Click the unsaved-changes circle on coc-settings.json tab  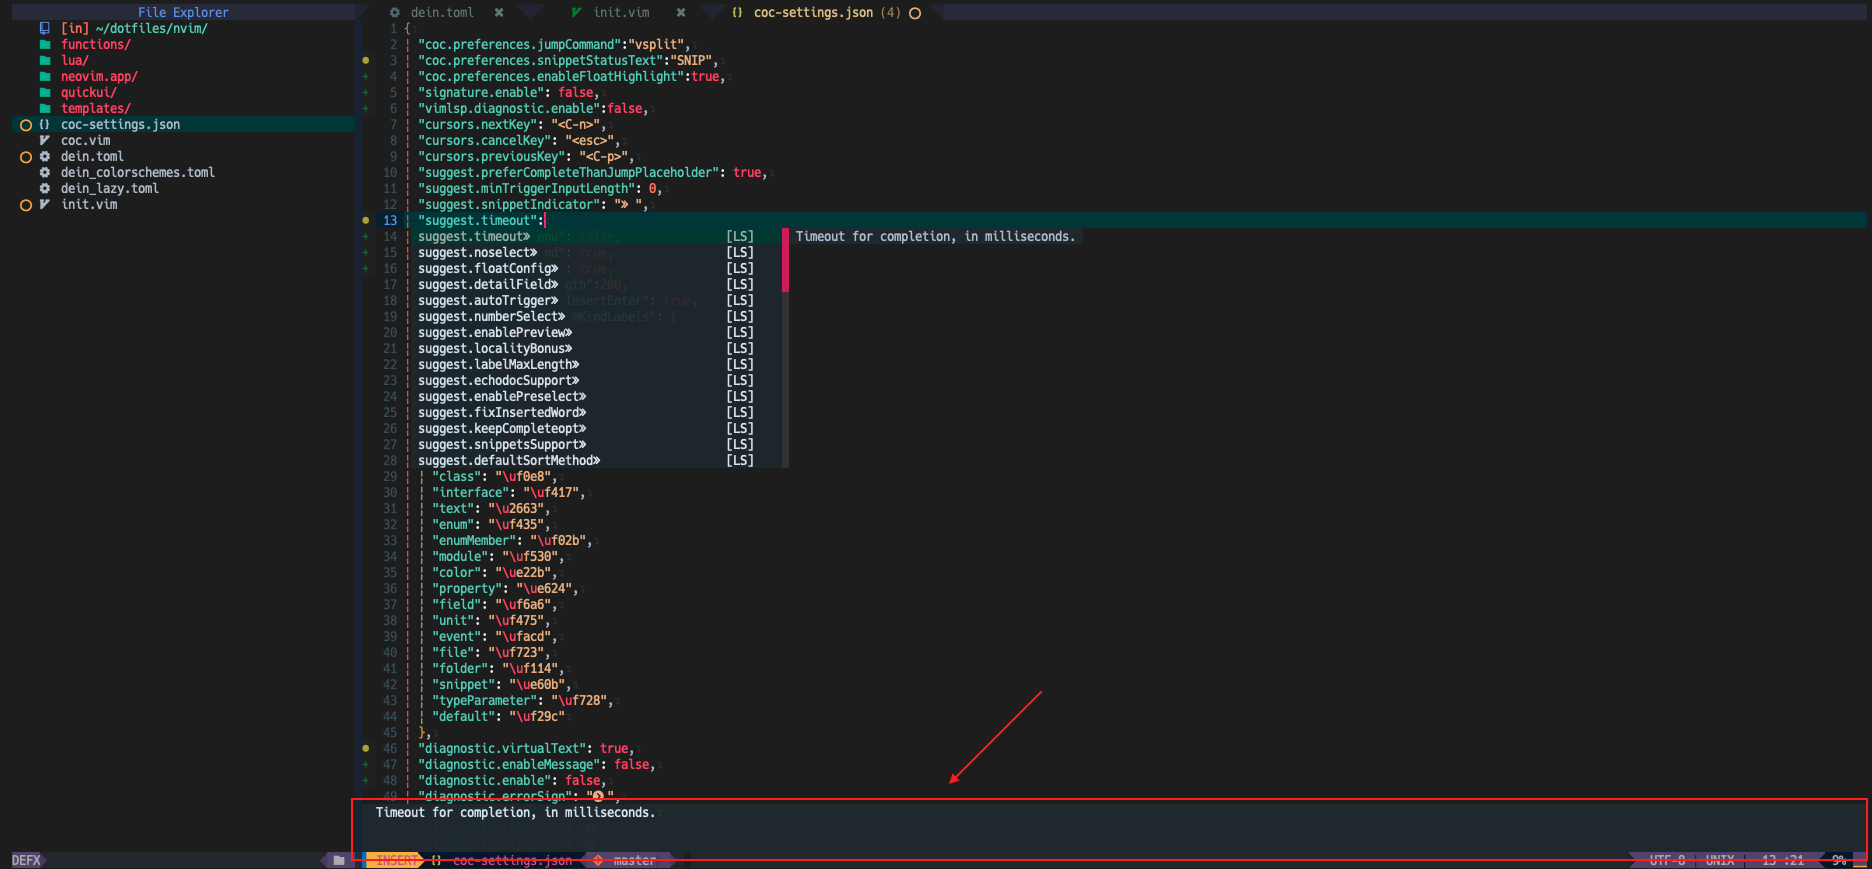(x=915, y=13)
